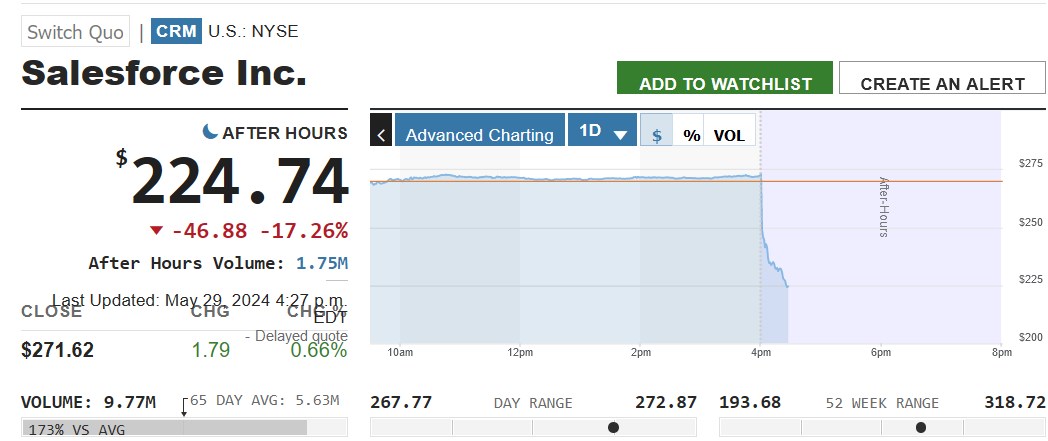The image size is (1048, 441).
Task: Select the 4pm marker on chart timeline
Action: [761, 352]
